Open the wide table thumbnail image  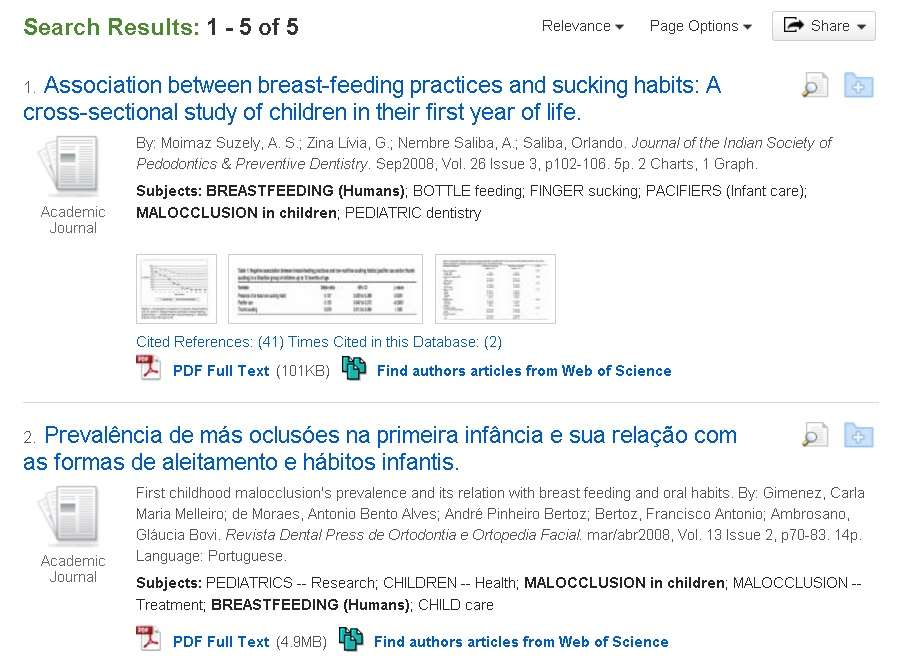[325, 289]
